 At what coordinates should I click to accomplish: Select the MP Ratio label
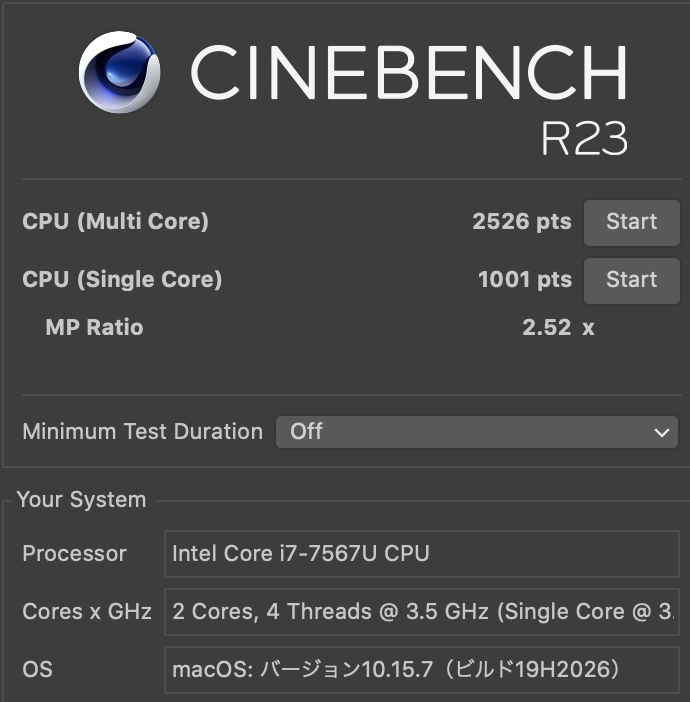pos(94,327)
